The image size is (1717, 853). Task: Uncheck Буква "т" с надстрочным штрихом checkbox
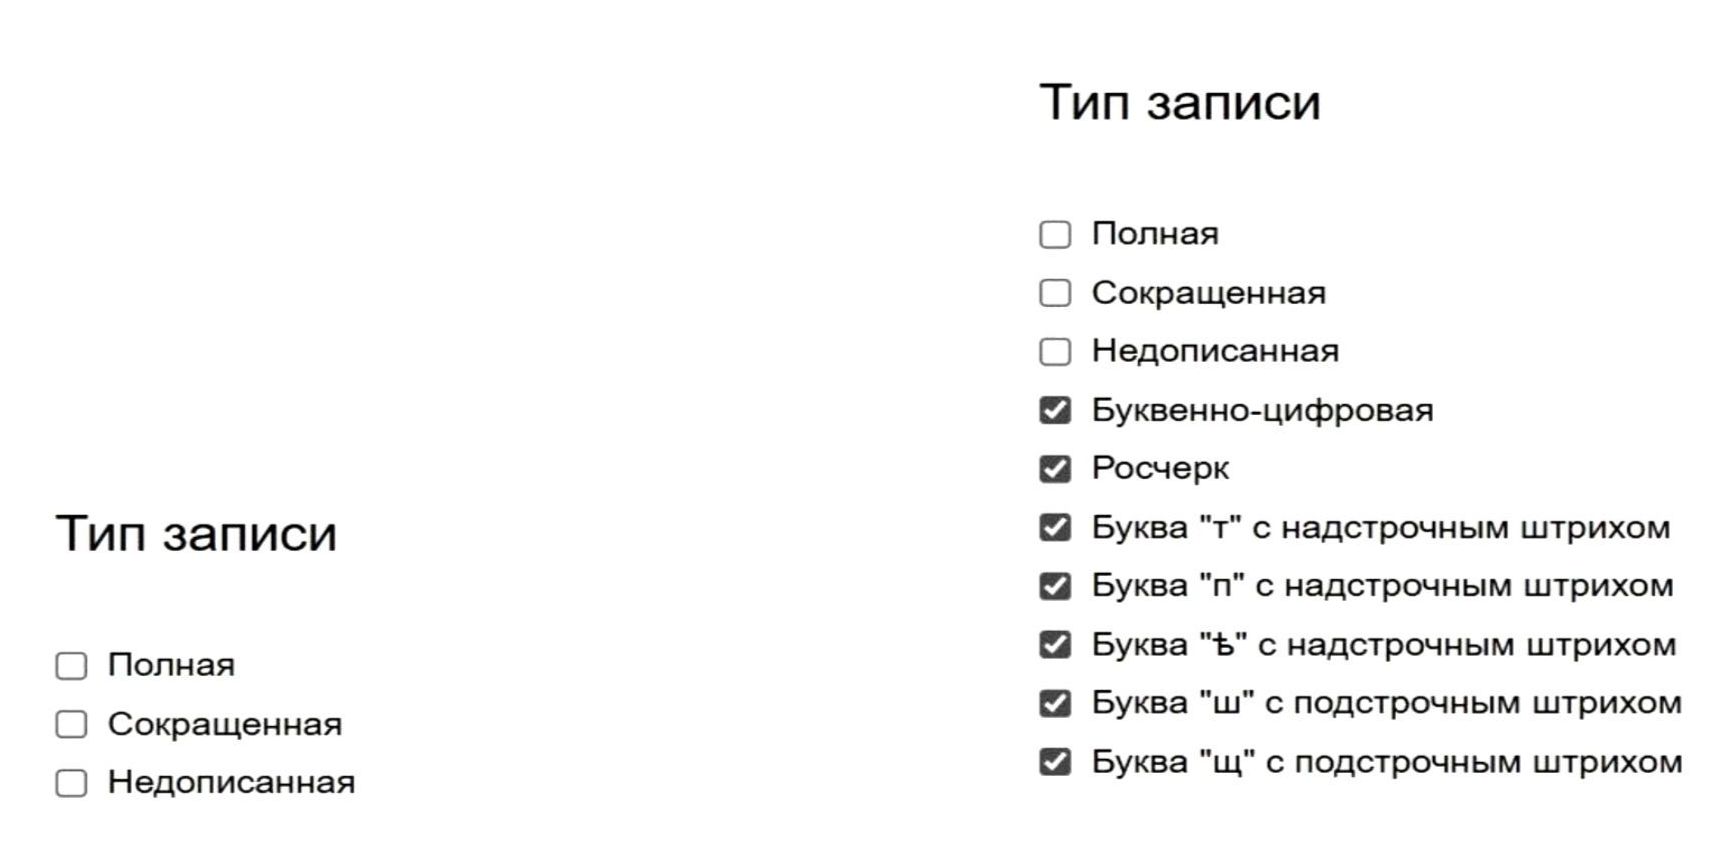pyautogui.click(x=1055, y=527)
